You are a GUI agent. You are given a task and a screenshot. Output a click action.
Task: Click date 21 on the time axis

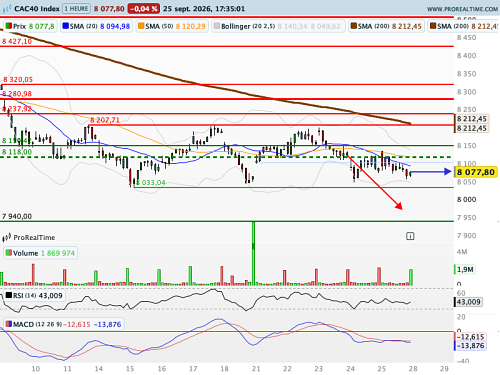click(x=256, y=369)
